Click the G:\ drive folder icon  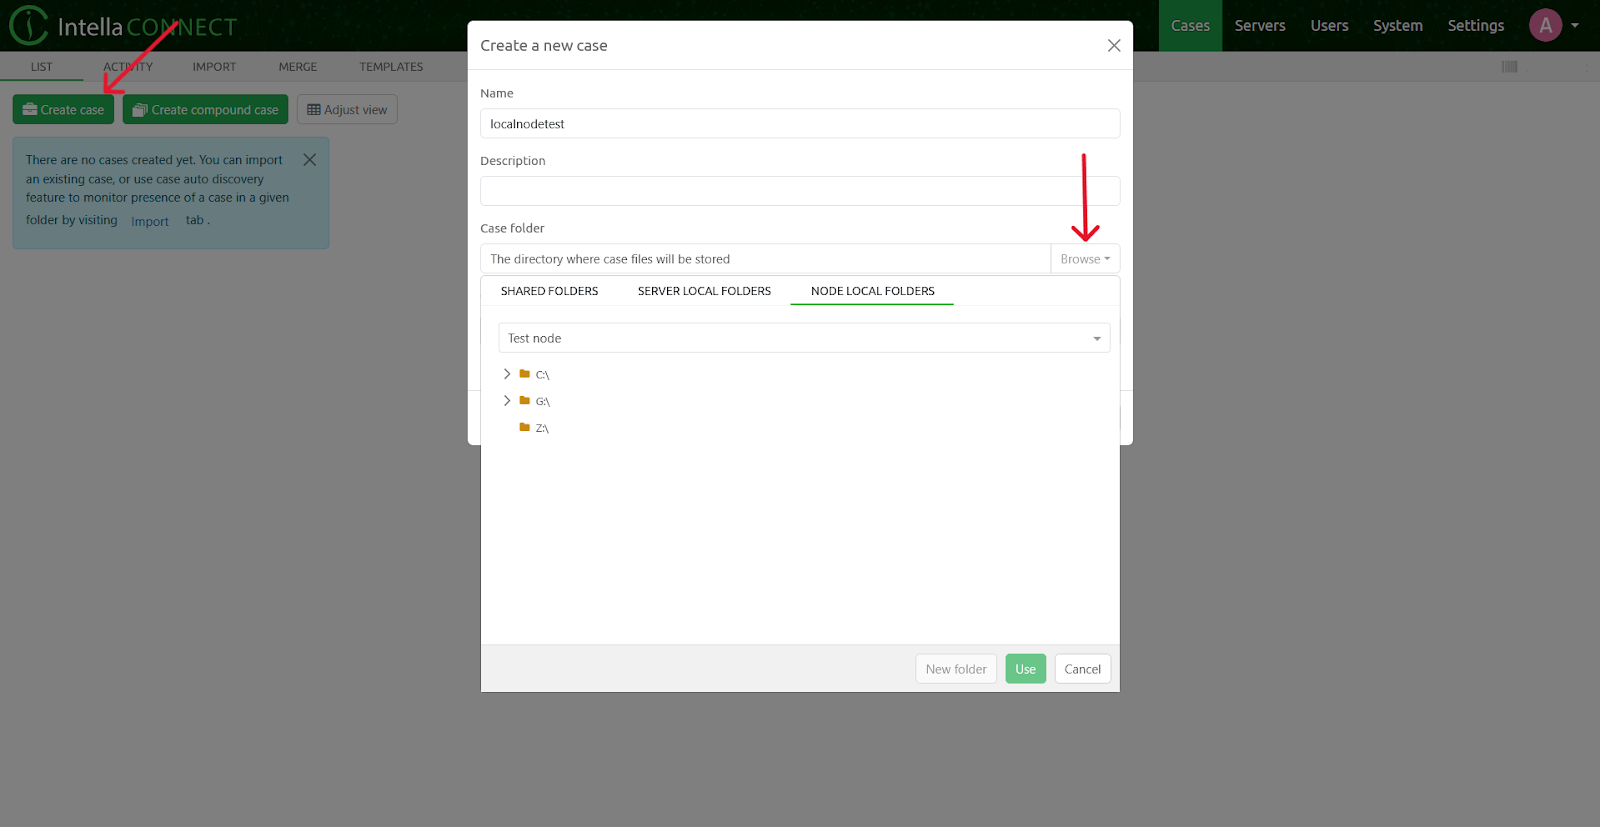525,401
